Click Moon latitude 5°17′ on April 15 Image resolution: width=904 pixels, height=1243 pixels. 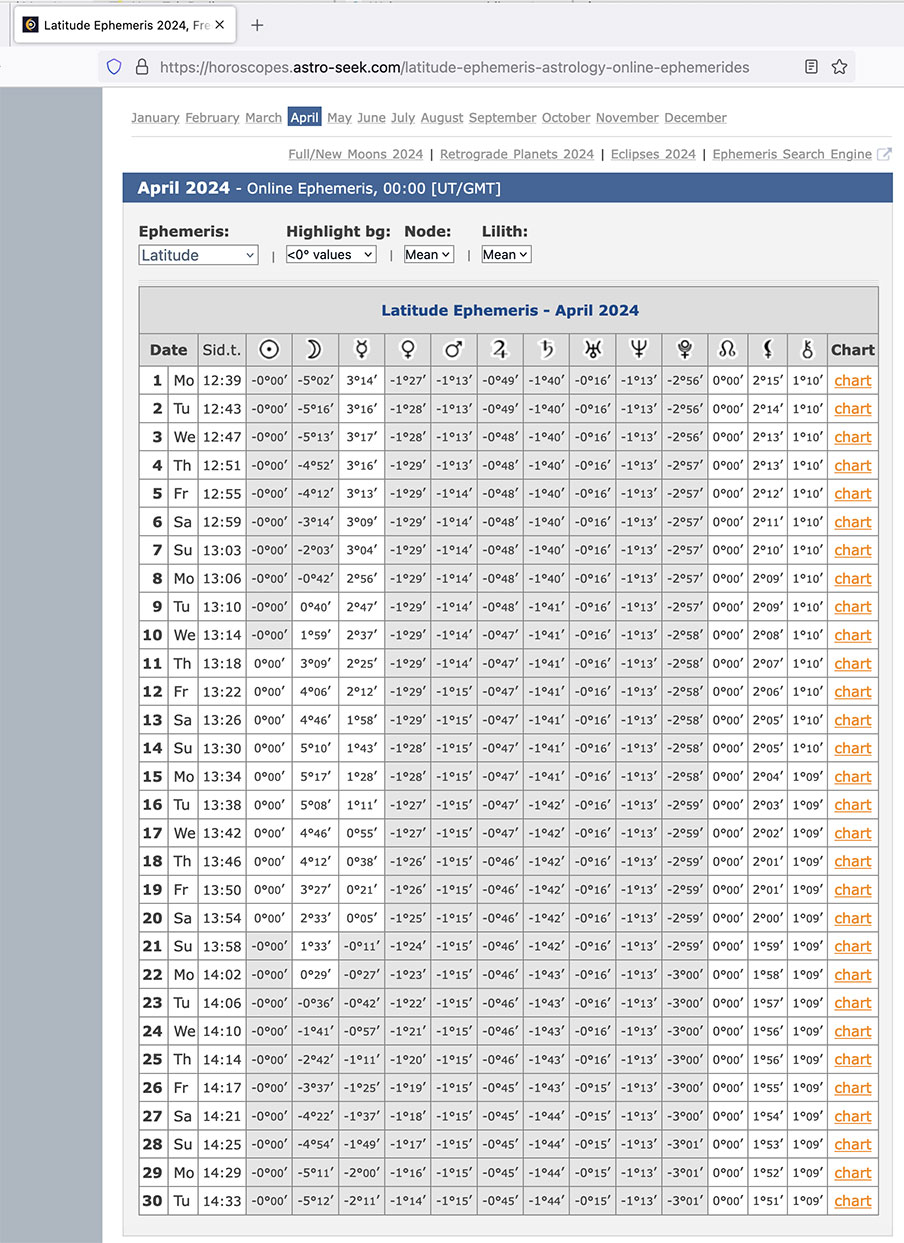coord(315,776)
